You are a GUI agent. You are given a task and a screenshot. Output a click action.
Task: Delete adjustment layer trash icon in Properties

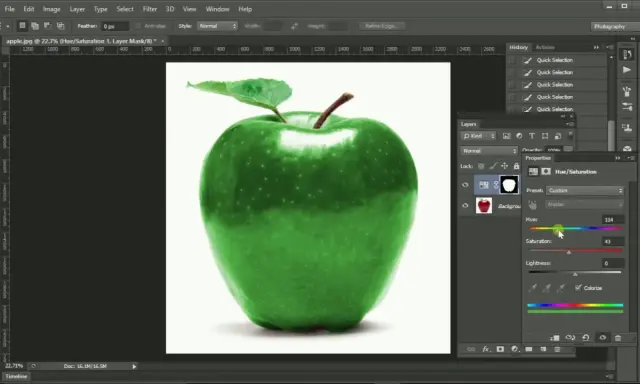click(618, 338)
